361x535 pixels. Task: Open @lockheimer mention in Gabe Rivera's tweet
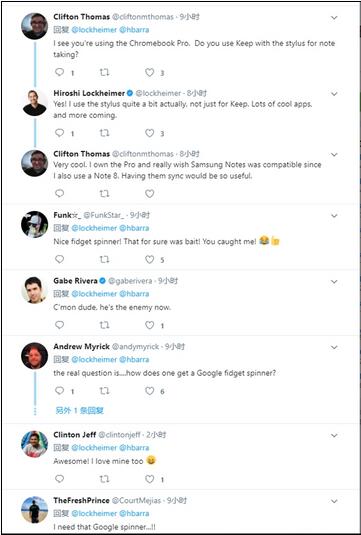coord(94,294)
